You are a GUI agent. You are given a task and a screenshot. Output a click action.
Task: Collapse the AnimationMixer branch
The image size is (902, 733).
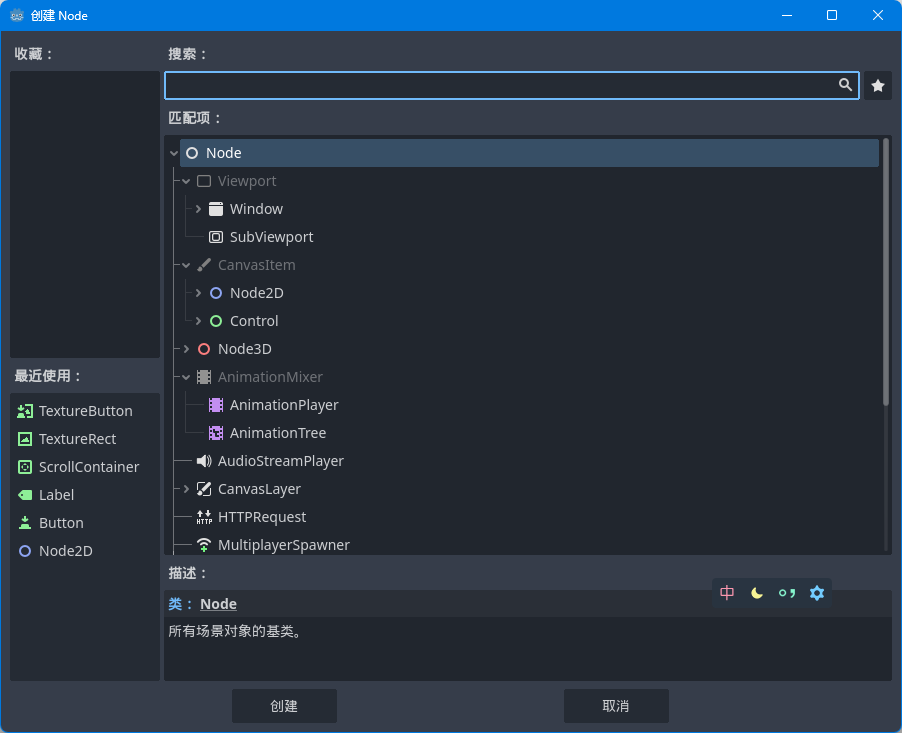186,377
